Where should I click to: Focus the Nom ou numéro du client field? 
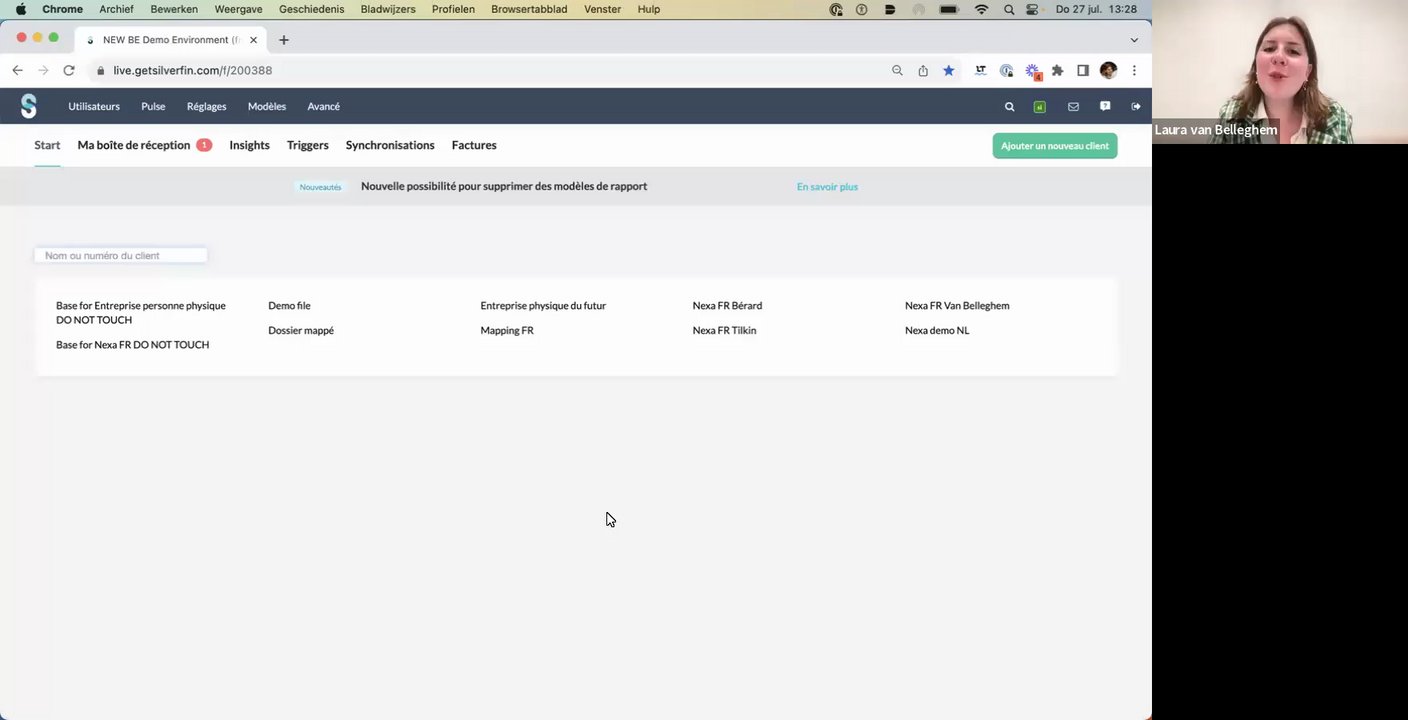[121, 255]
